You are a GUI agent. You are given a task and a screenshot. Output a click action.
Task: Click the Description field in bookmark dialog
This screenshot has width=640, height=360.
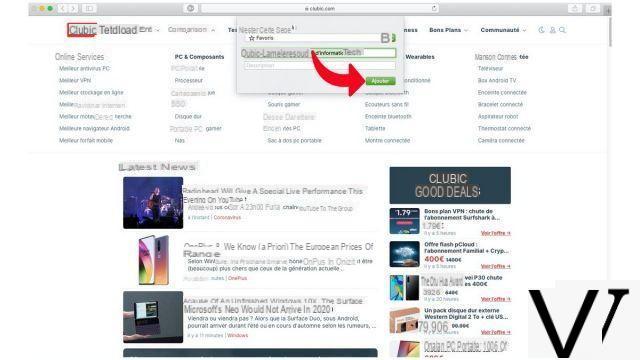click(320, 65)
